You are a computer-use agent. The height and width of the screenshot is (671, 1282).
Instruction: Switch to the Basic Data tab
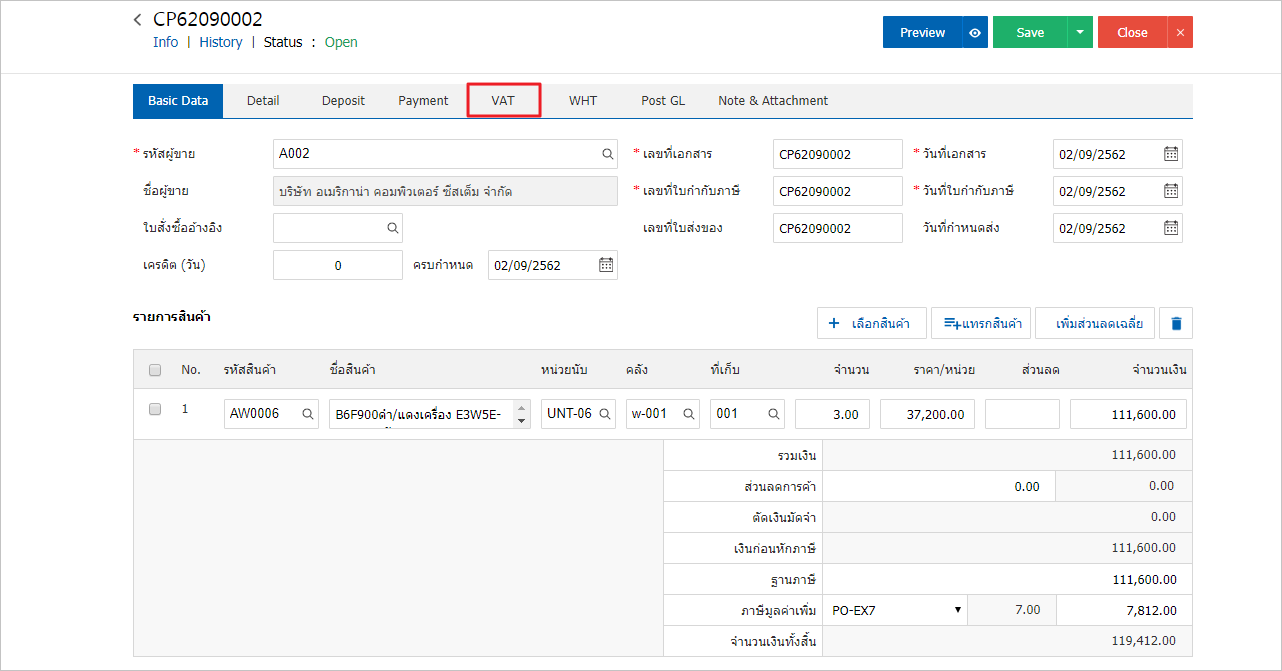point(178,100)
